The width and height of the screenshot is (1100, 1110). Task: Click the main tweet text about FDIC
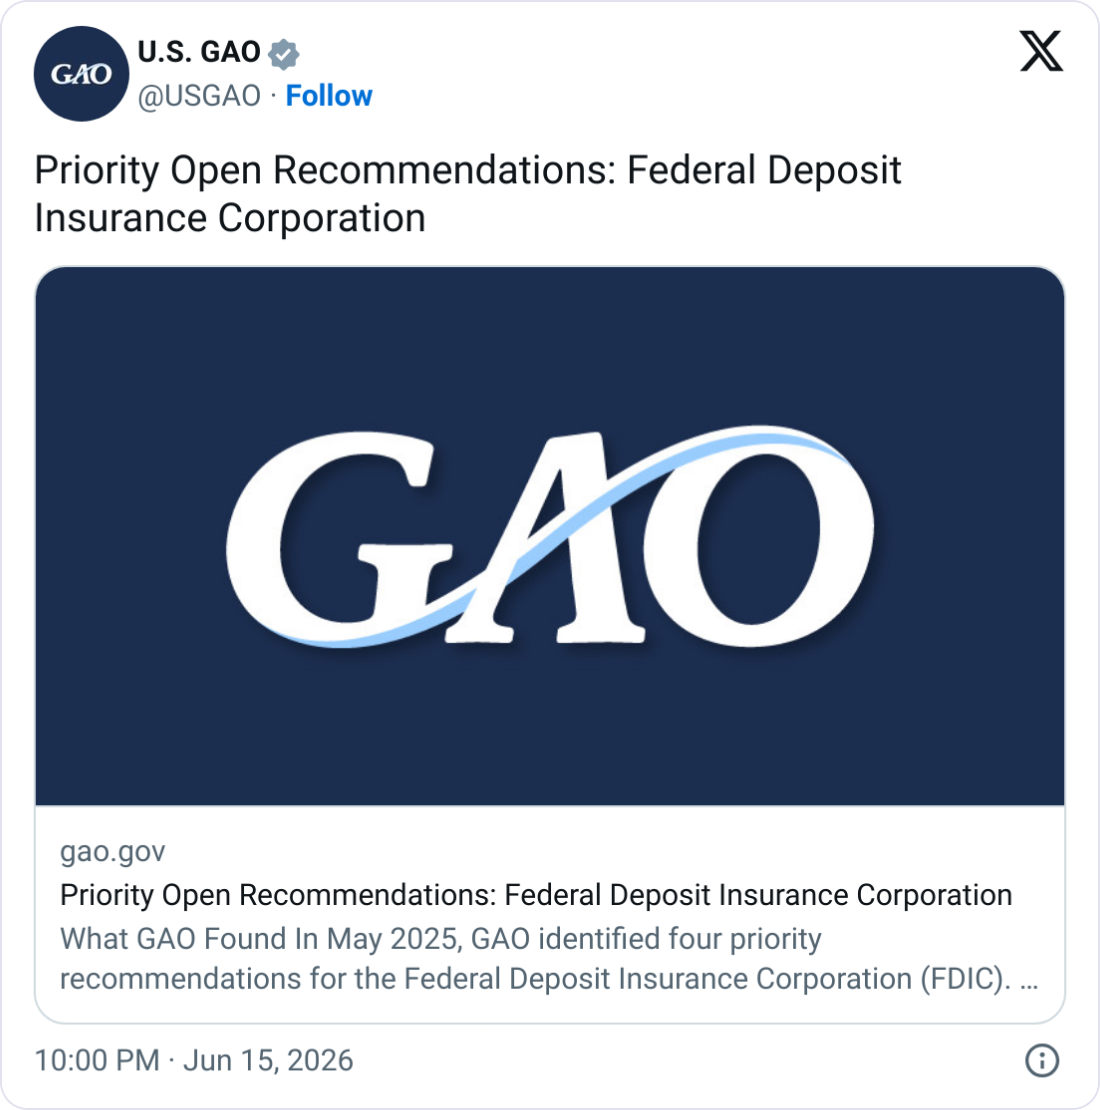click(x=468, y=193)
